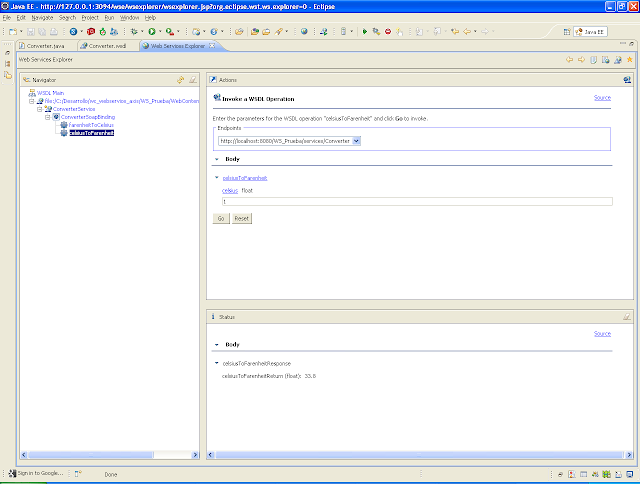Open the Run toolbar dropdown arrow
This screenshot has height=484, width=640.
click(160, 31)
